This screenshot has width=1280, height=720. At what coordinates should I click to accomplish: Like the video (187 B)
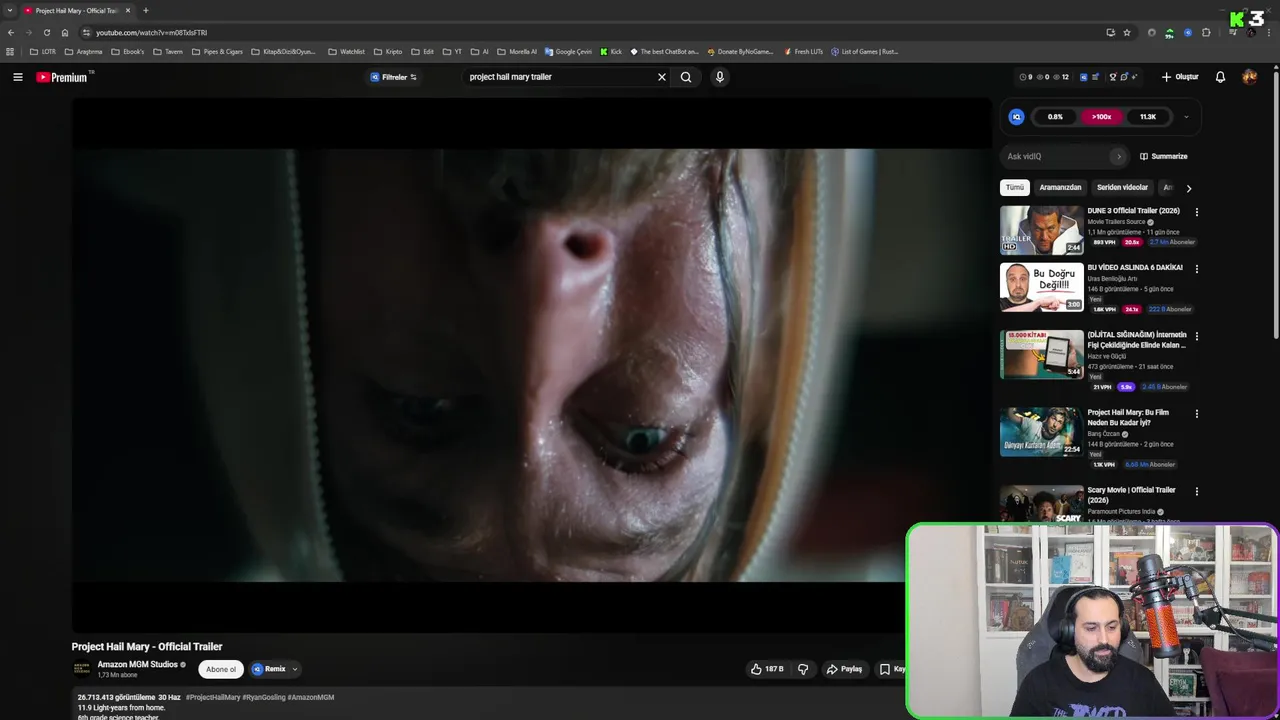pos(767,669)
